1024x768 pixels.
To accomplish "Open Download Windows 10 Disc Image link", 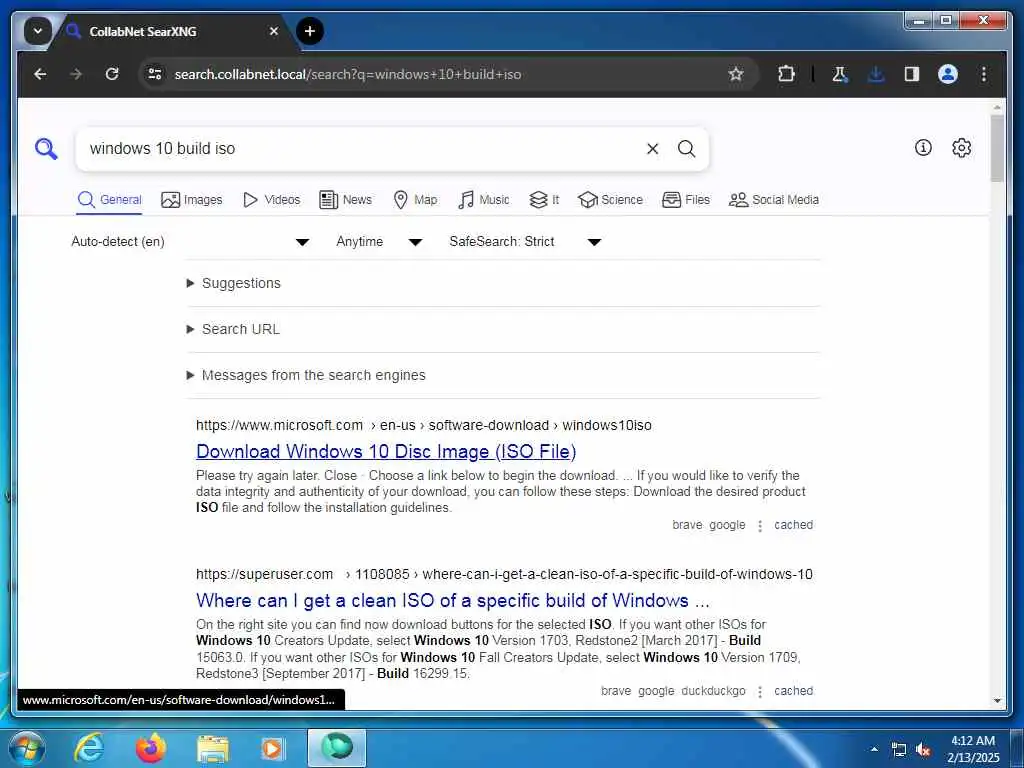I will coord(386,451).
